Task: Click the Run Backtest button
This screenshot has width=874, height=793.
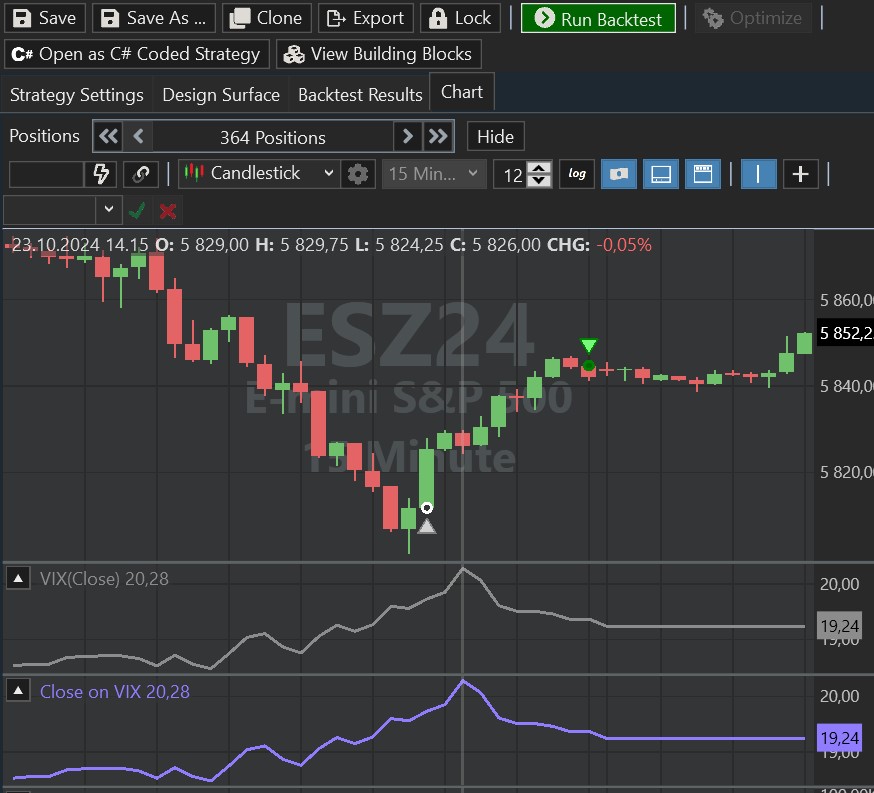Action: coord(598,18)
